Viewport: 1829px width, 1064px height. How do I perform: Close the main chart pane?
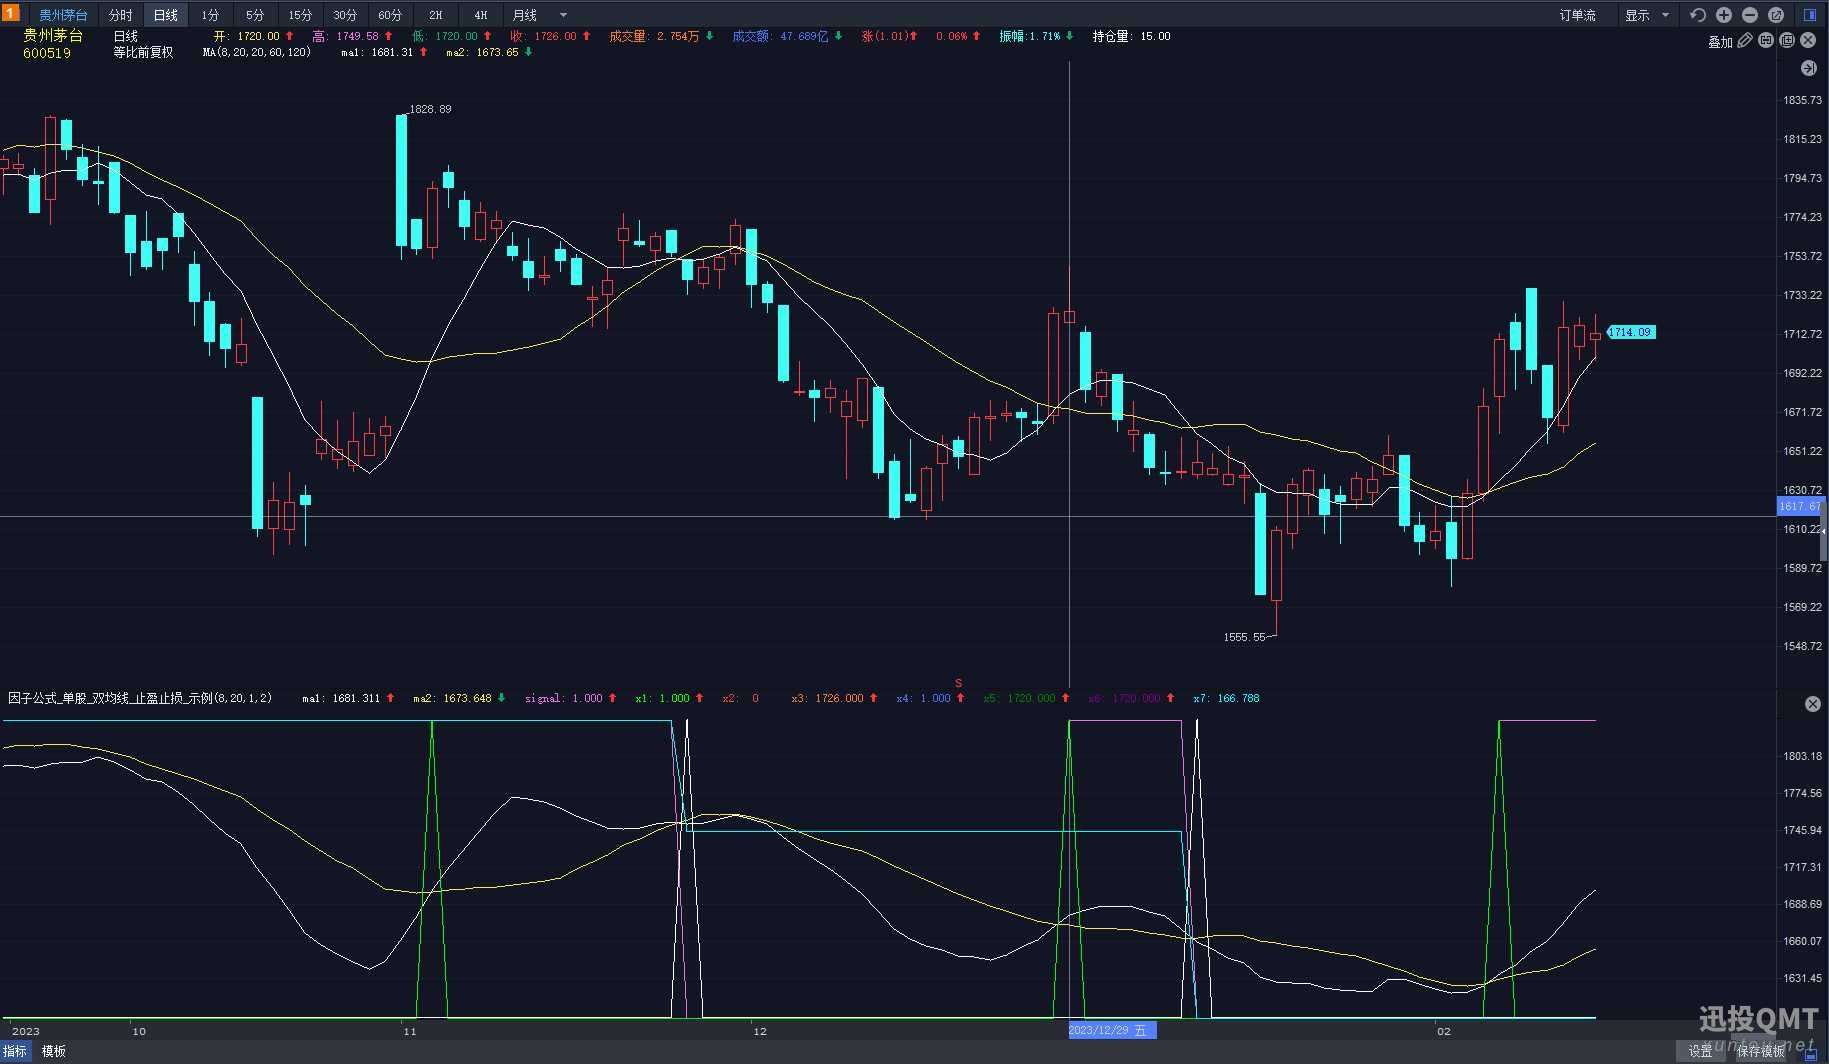(1808, 41)
